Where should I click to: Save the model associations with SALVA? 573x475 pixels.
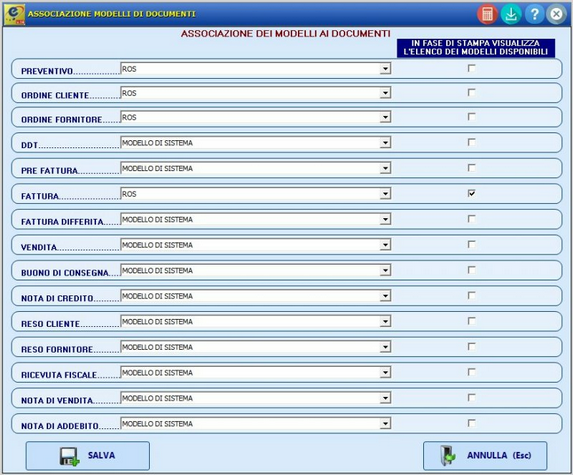[x=88, y=456]
